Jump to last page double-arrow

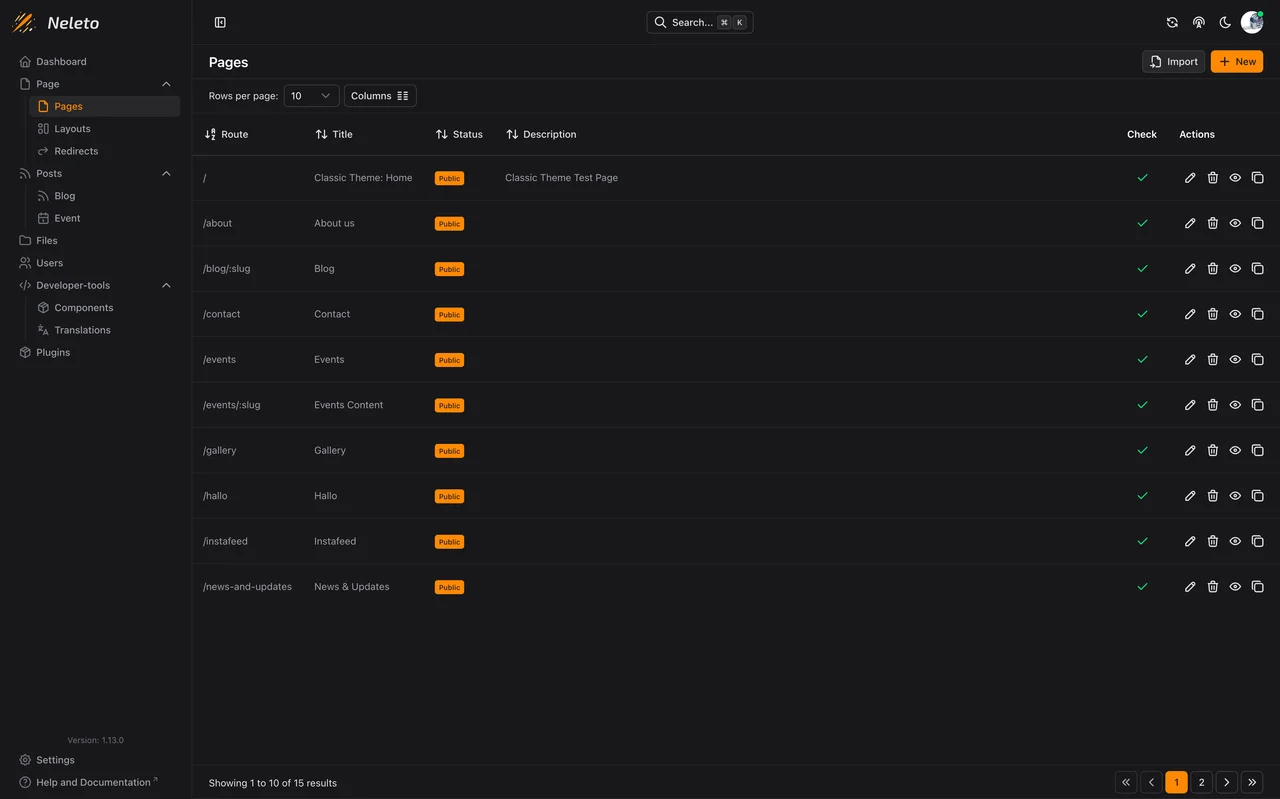tap(1252, 782)
